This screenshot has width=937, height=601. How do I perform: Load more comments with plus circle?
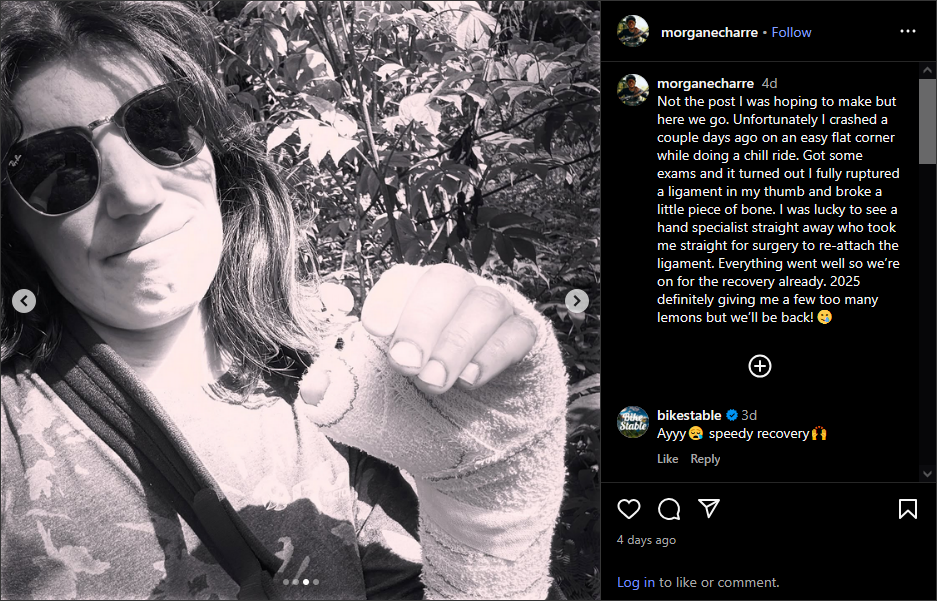760,366
